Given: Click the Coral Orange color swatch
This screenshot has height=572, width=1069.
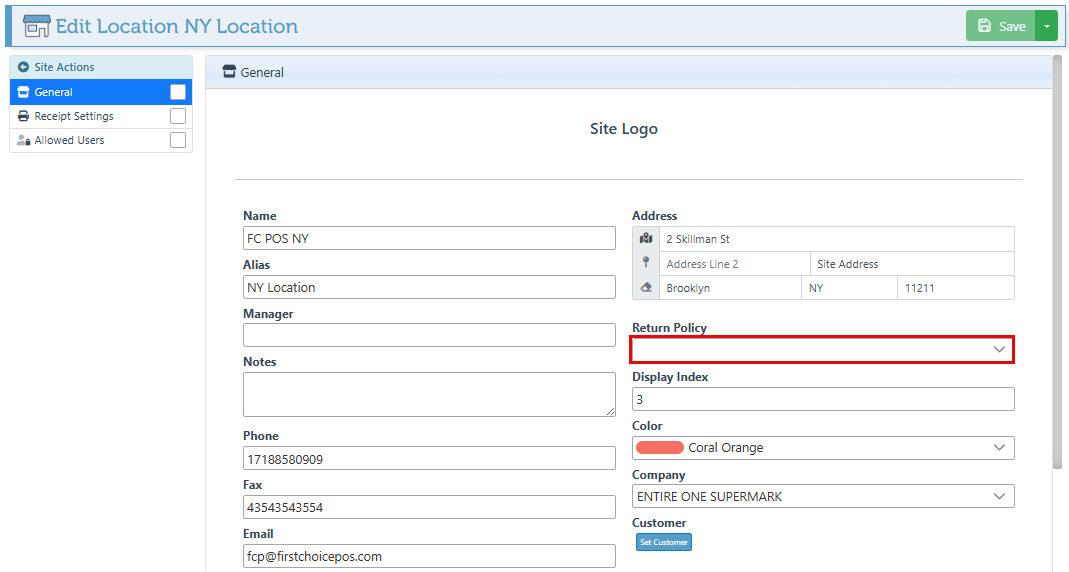Looking at the screenshot, I should click(x=659, y=447).
